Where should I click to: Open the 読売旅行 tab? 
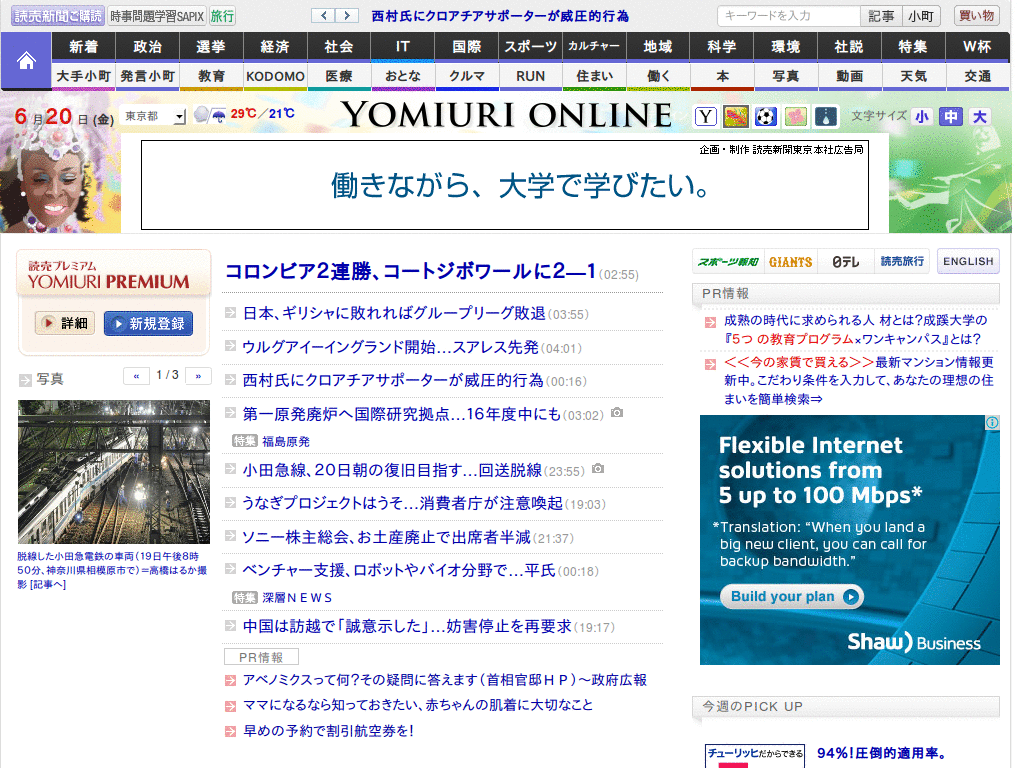click(x=902, y=262)
